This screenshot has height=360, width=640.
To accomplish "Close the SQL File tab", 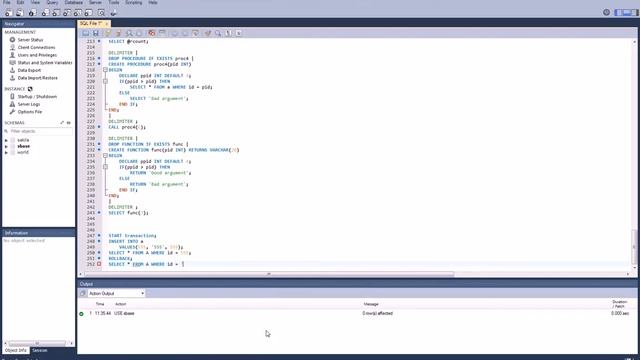I will [x=107, y=24].
